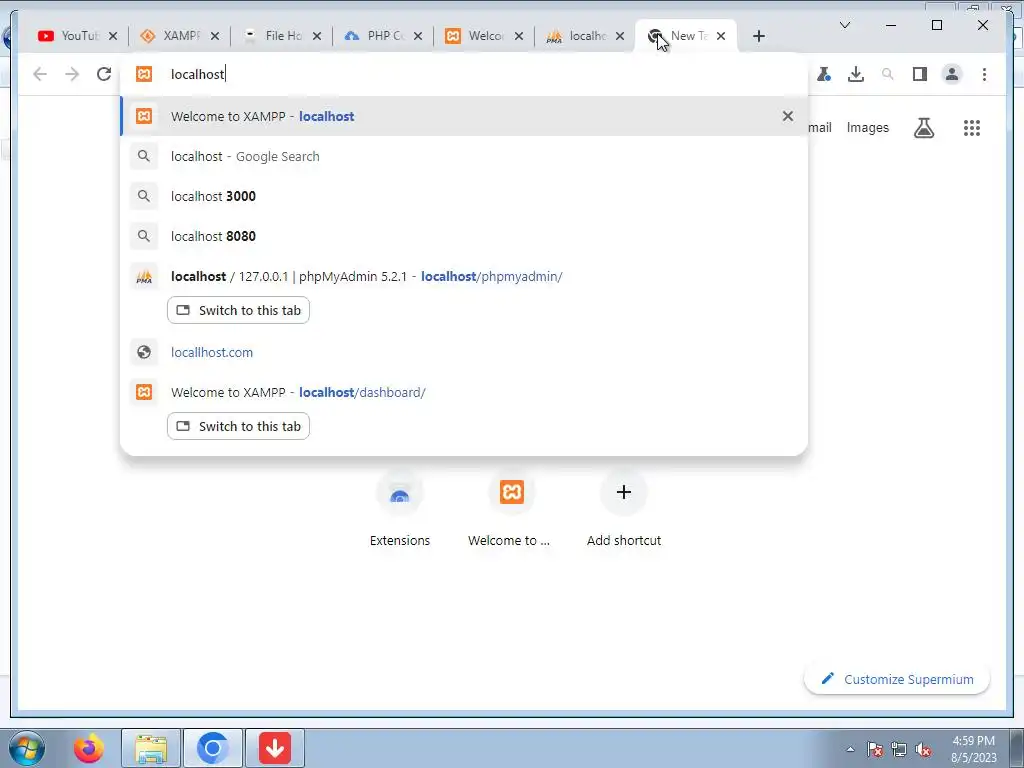Screen dimensions: 1024x768
Task: Open the file explorer taskbar icon
Action: click(151, 748)
